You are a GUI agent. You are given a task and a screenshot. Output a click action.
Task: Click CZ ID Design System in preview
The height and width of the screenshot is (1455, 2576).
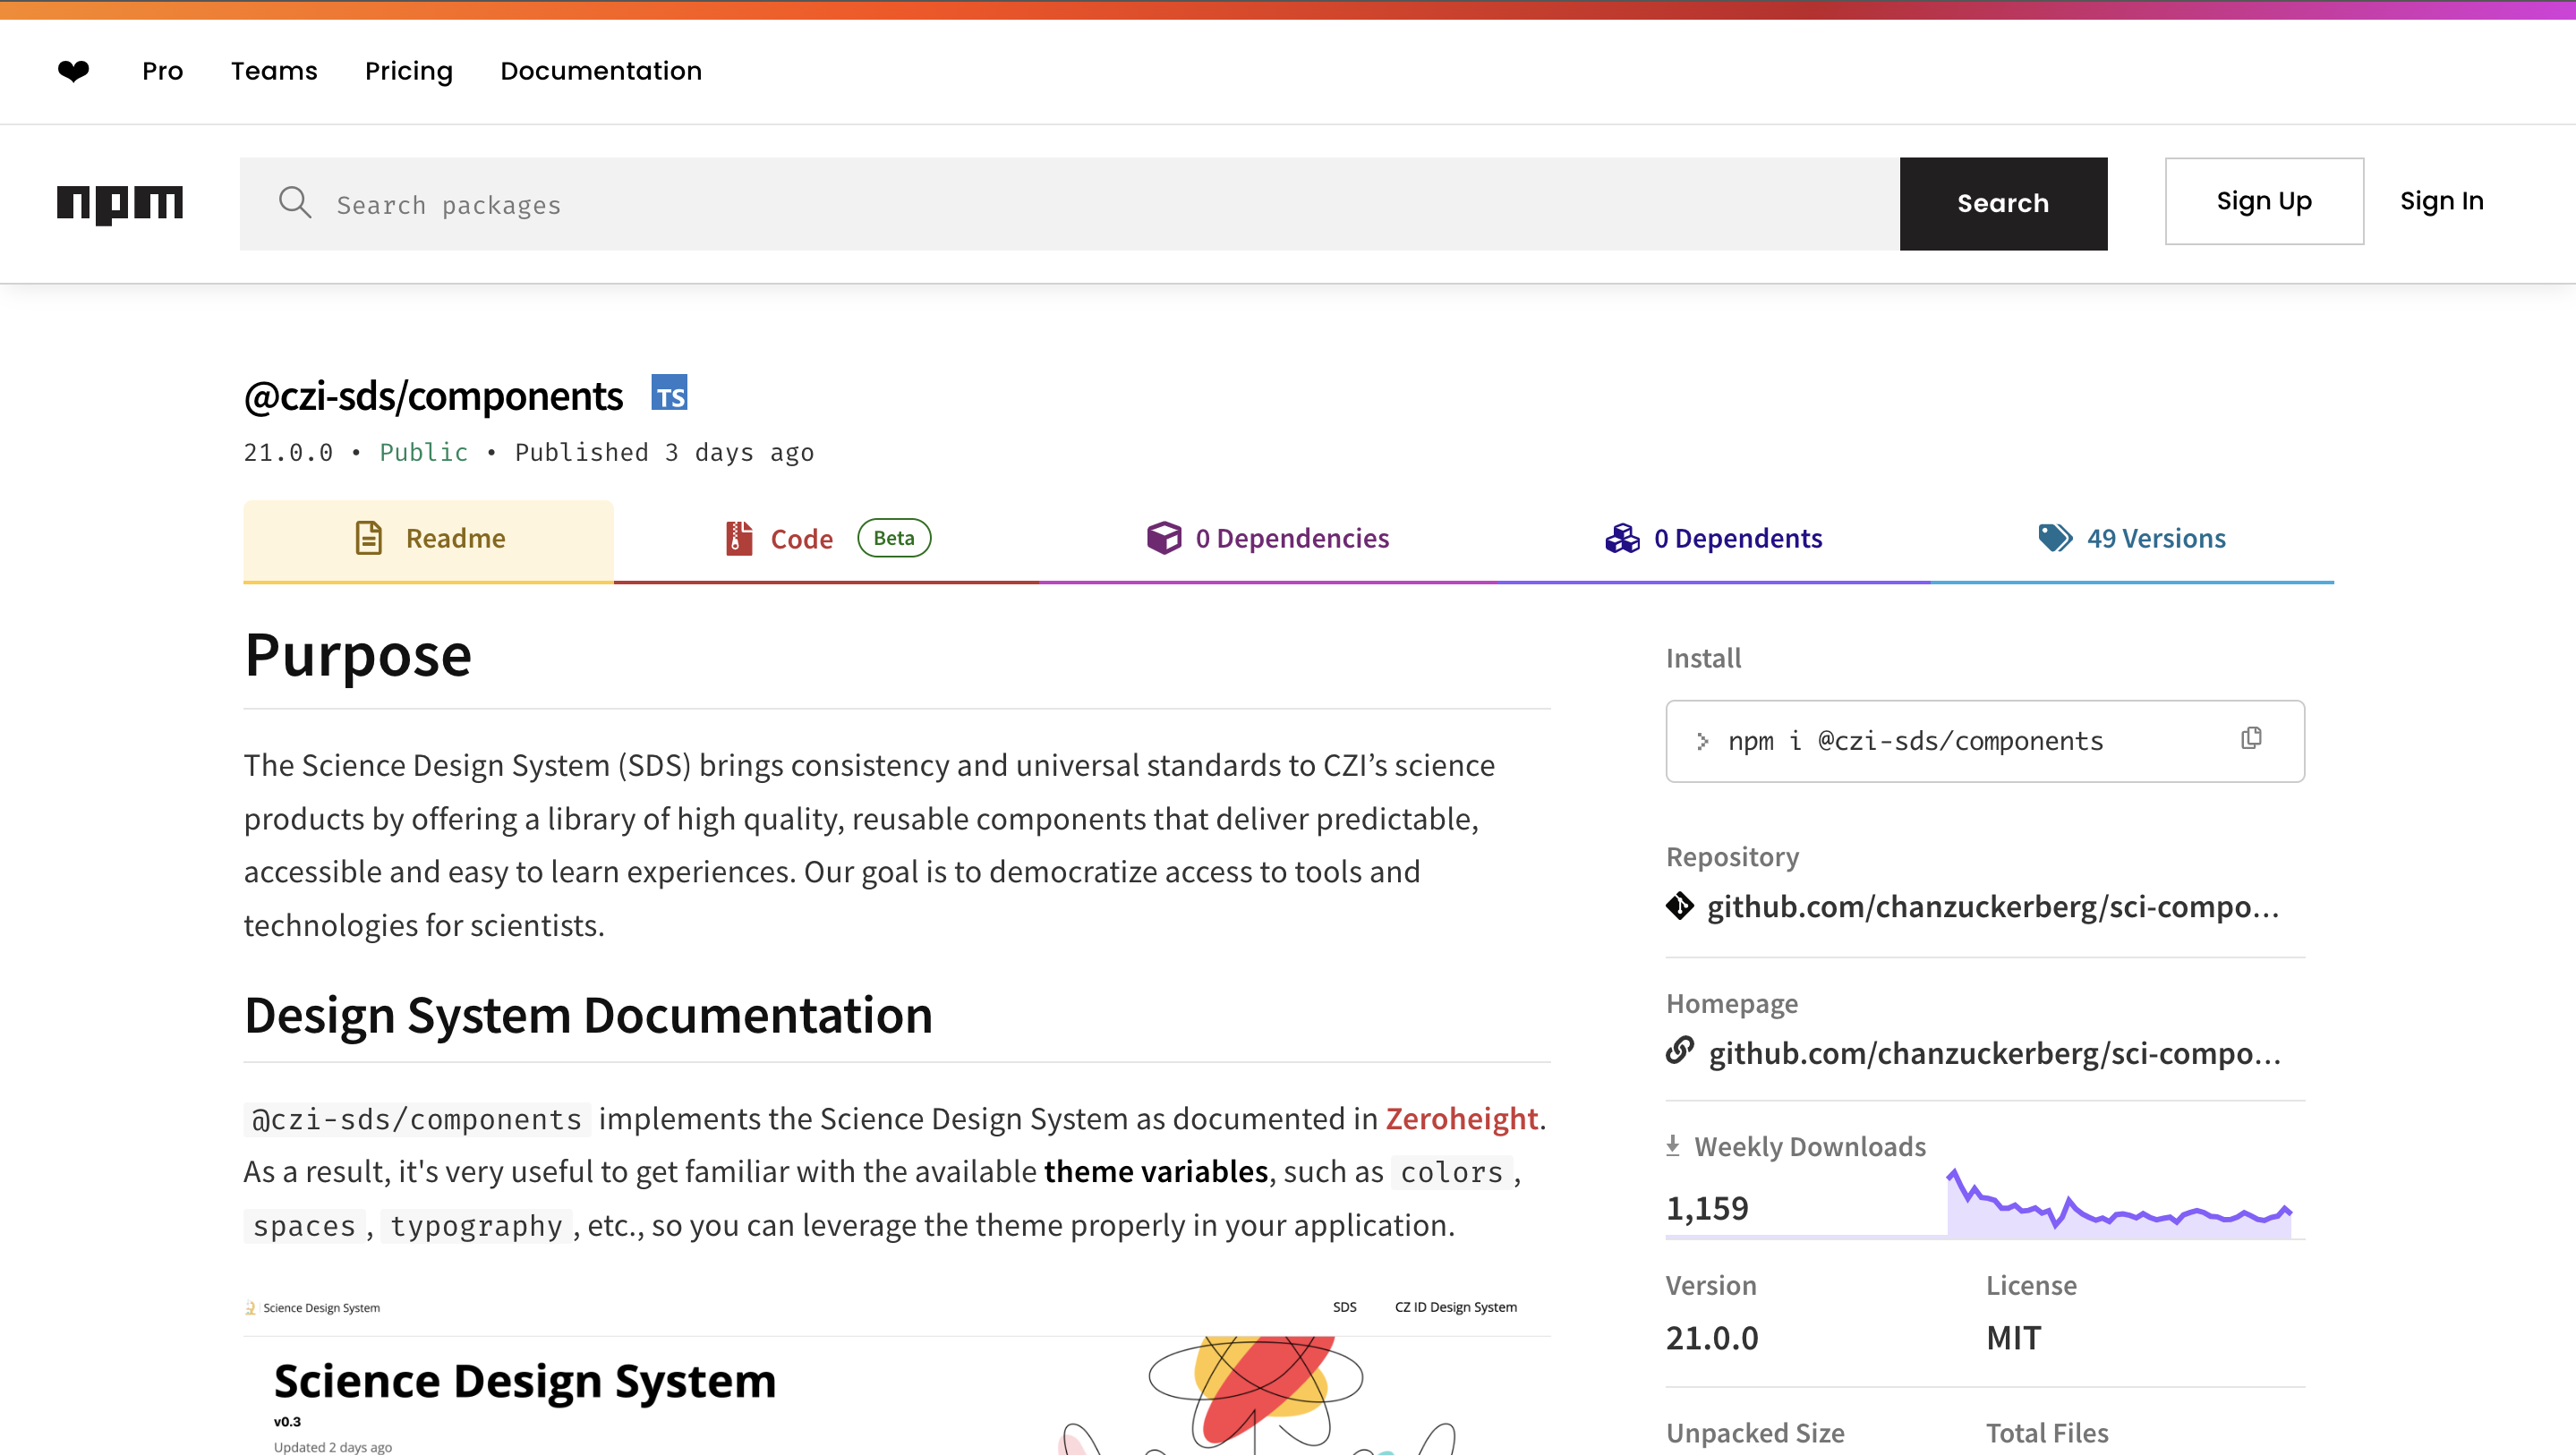(x=1455, y=1307)
